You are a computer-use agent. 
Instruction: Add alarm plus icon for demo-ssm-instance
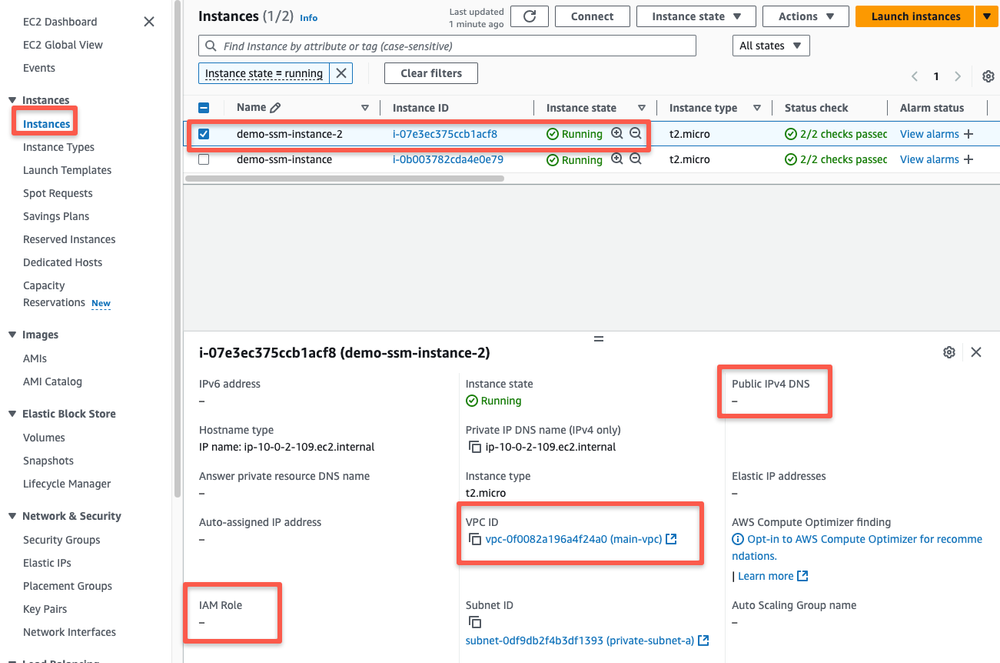969,159
